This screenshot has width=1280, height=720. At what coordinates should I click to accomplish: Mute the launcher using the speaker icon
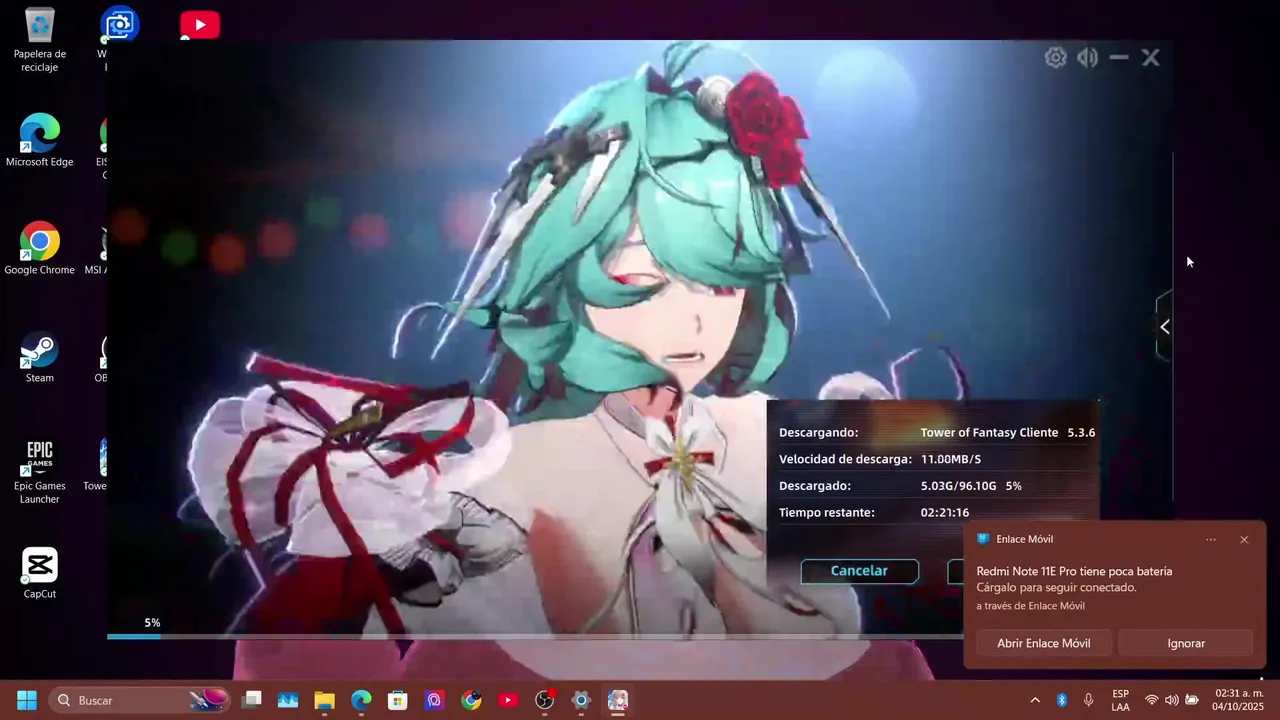[1087, 58]
